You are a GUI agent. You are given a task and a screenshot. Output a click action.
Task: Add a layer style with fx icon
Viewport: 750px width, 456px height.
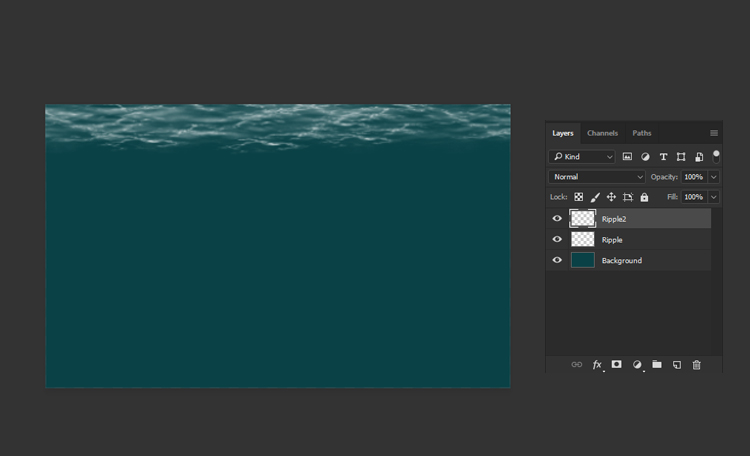597,365
